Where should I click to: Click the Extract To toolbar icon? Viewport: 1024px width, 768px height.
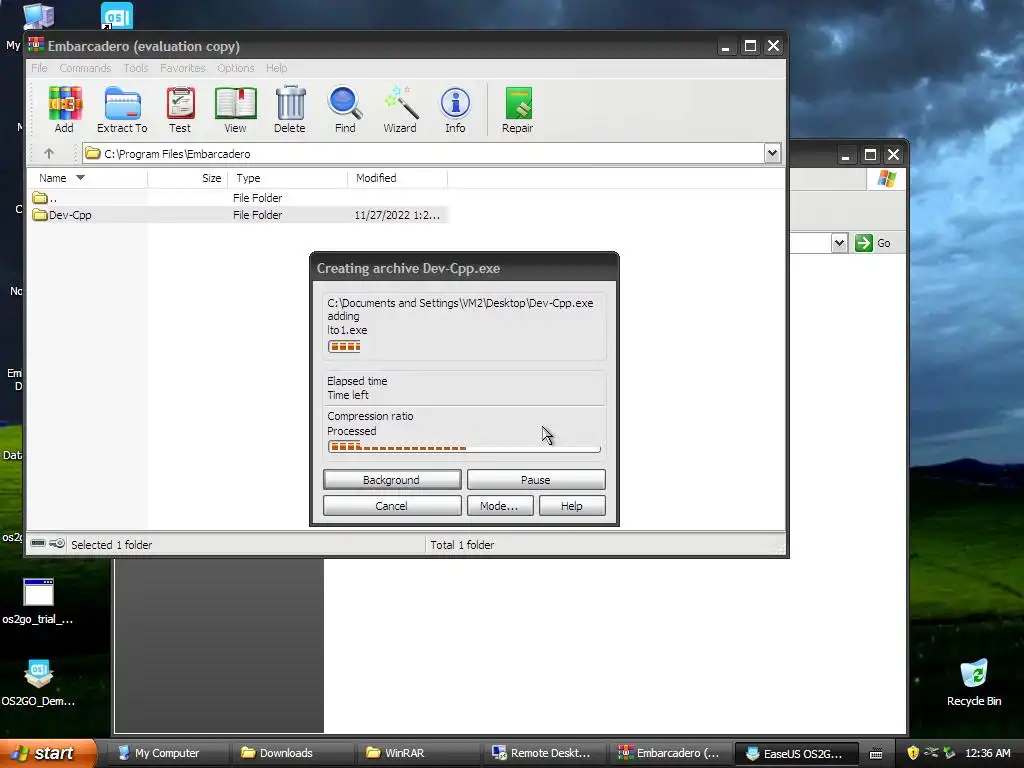coord(122,109)
